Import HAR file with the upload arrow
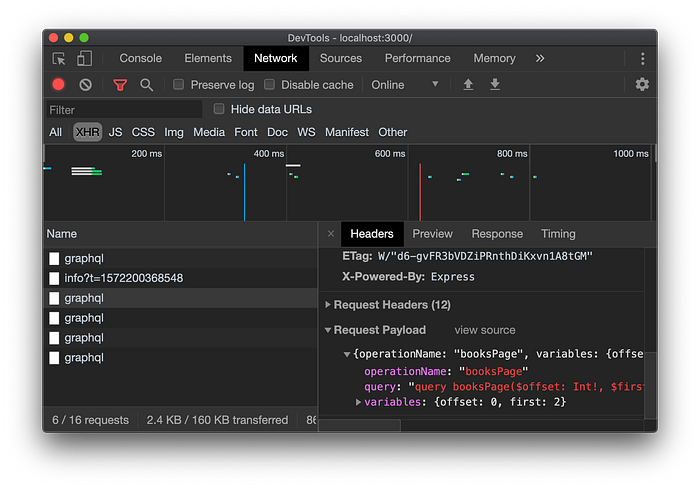 468,84
